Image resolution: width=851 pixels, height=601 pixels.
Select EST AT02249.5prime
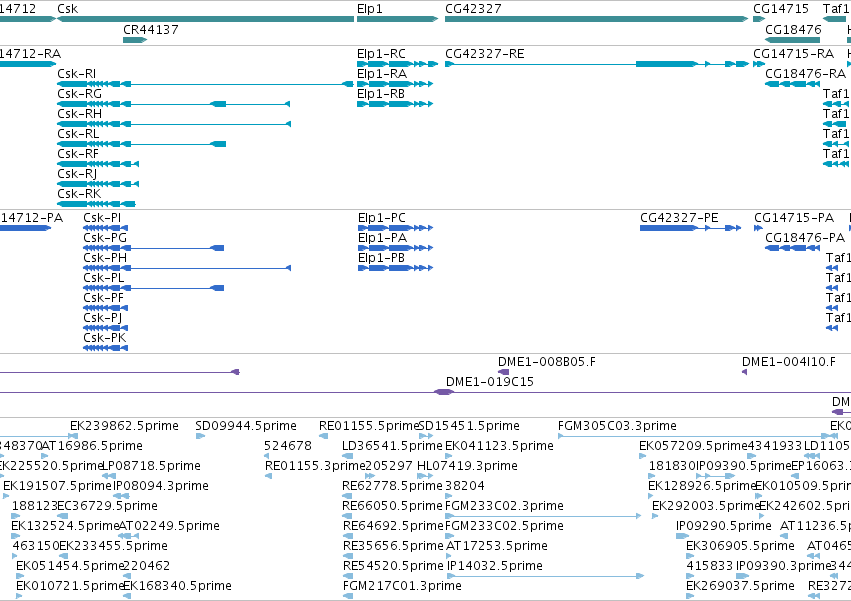[x=169, y=526]
